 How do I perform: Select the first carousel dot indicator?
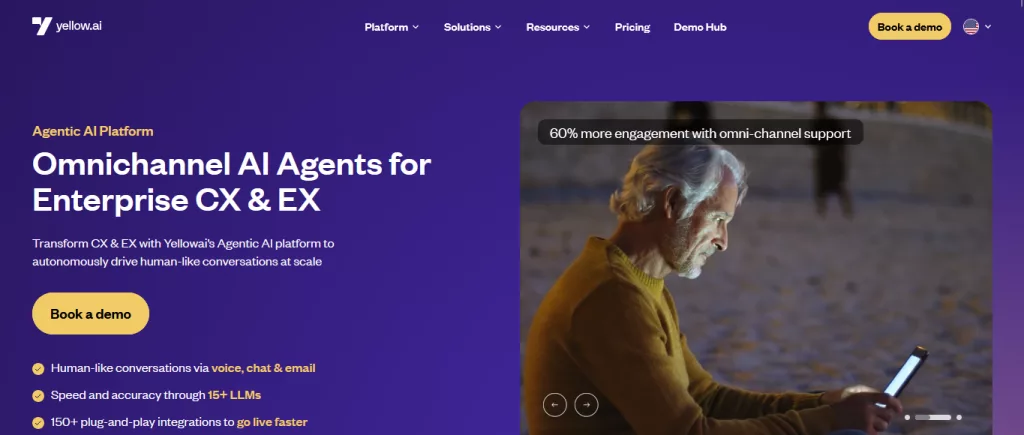pos(907,417)
